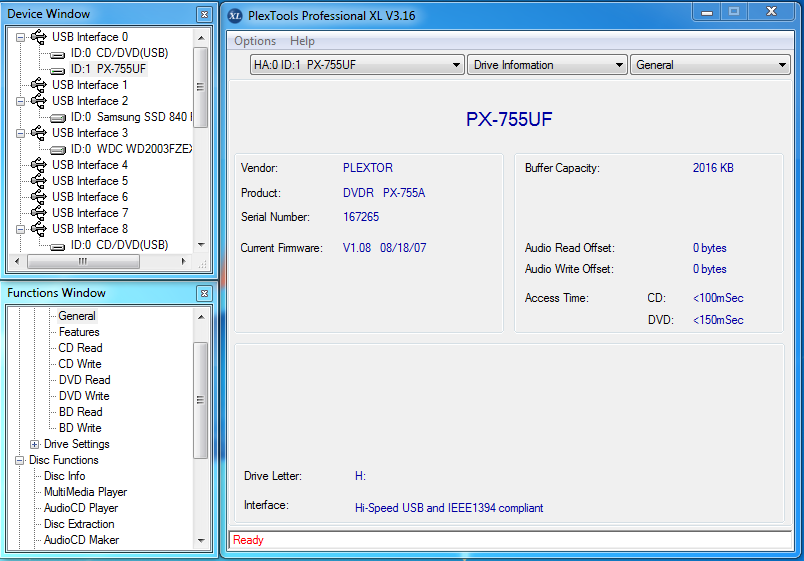Open the General page dropdown
This screenshot has height=561, width=804.
click(x=710, y=65)
